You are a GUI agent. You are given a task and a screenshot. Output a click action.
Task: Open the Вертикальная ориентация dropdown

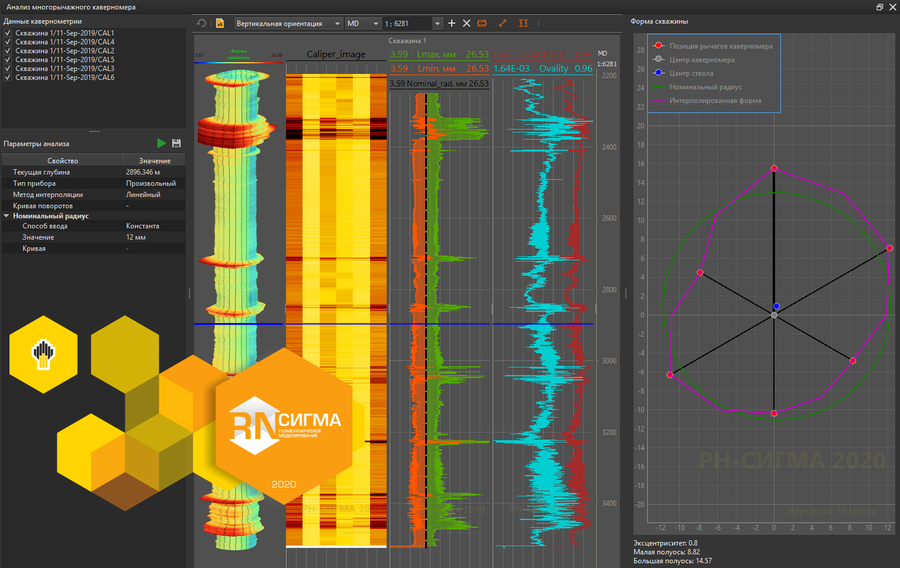tap(286, 22)
